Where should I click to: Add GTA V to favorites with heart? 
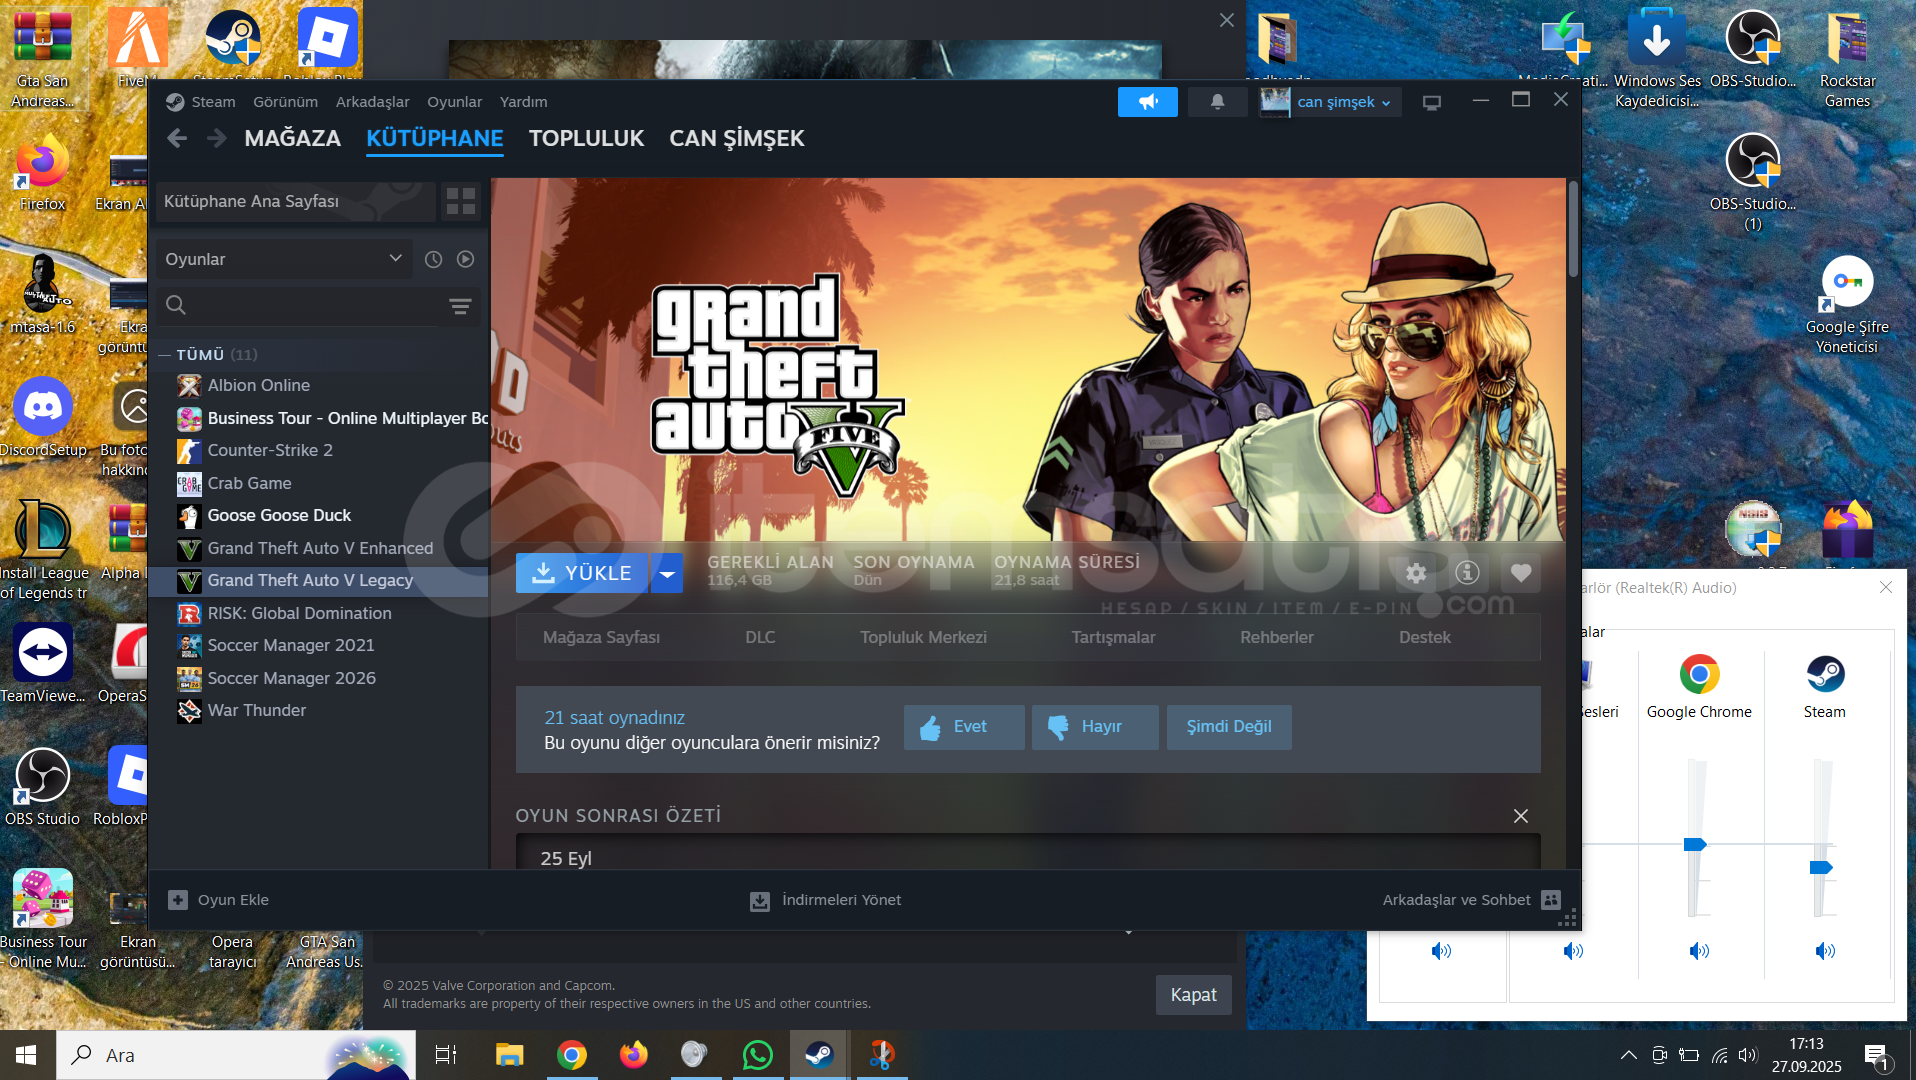click(1521, 573)
